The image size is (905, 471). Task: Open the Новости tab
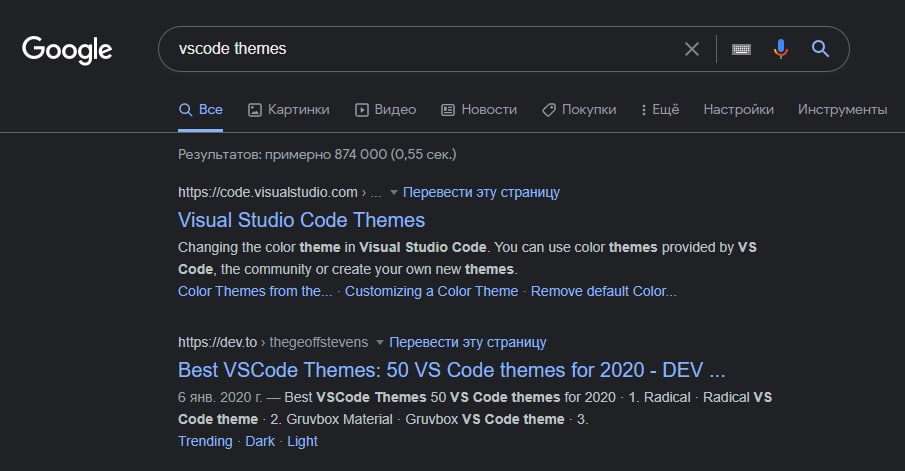click(x=479, y=109)
